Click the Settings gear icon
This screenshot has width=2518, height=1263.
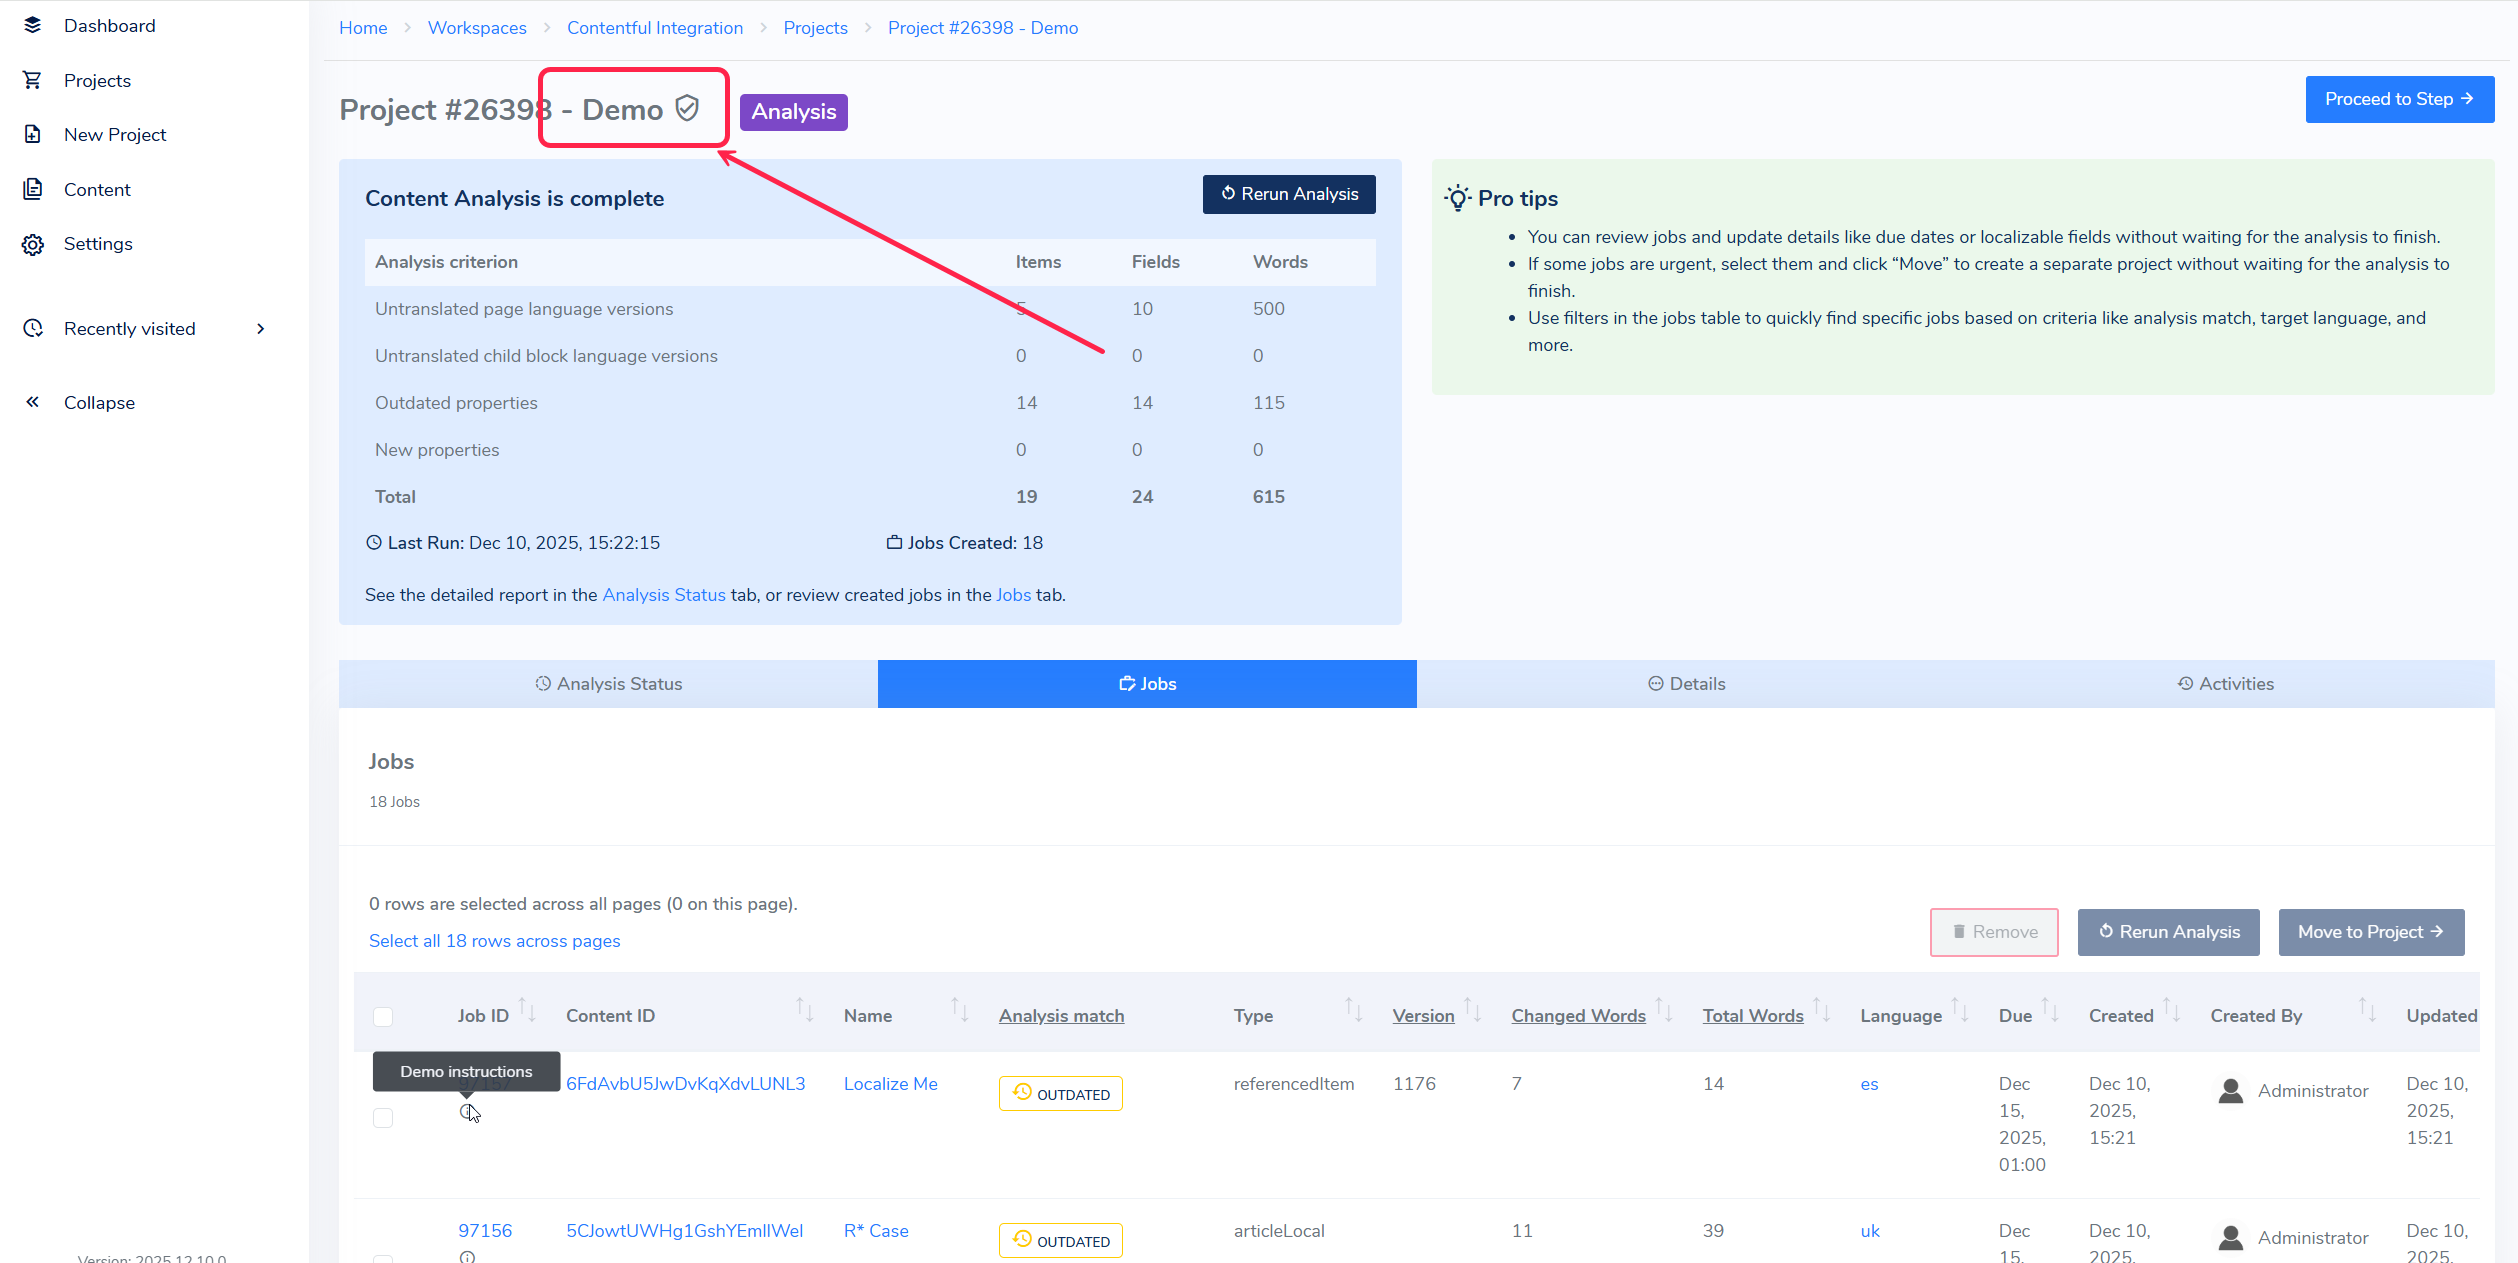pos(33,244)
